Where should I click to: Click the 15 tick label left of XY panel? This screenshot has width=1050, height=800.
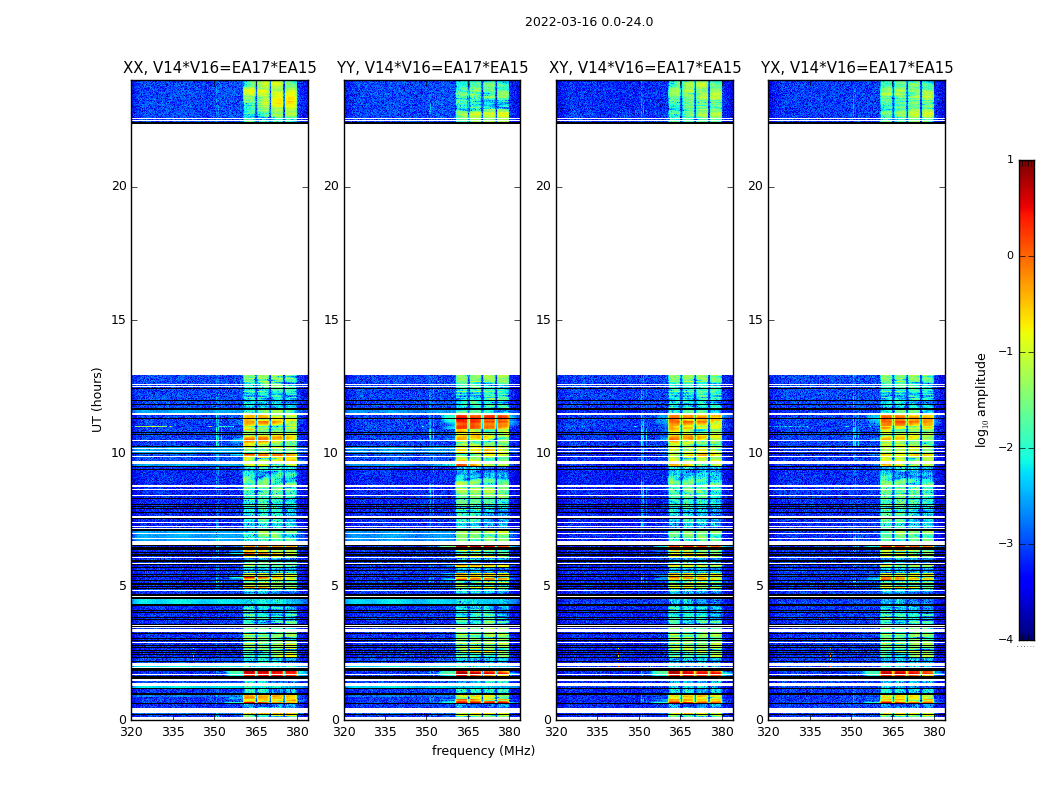click(543, 320)
